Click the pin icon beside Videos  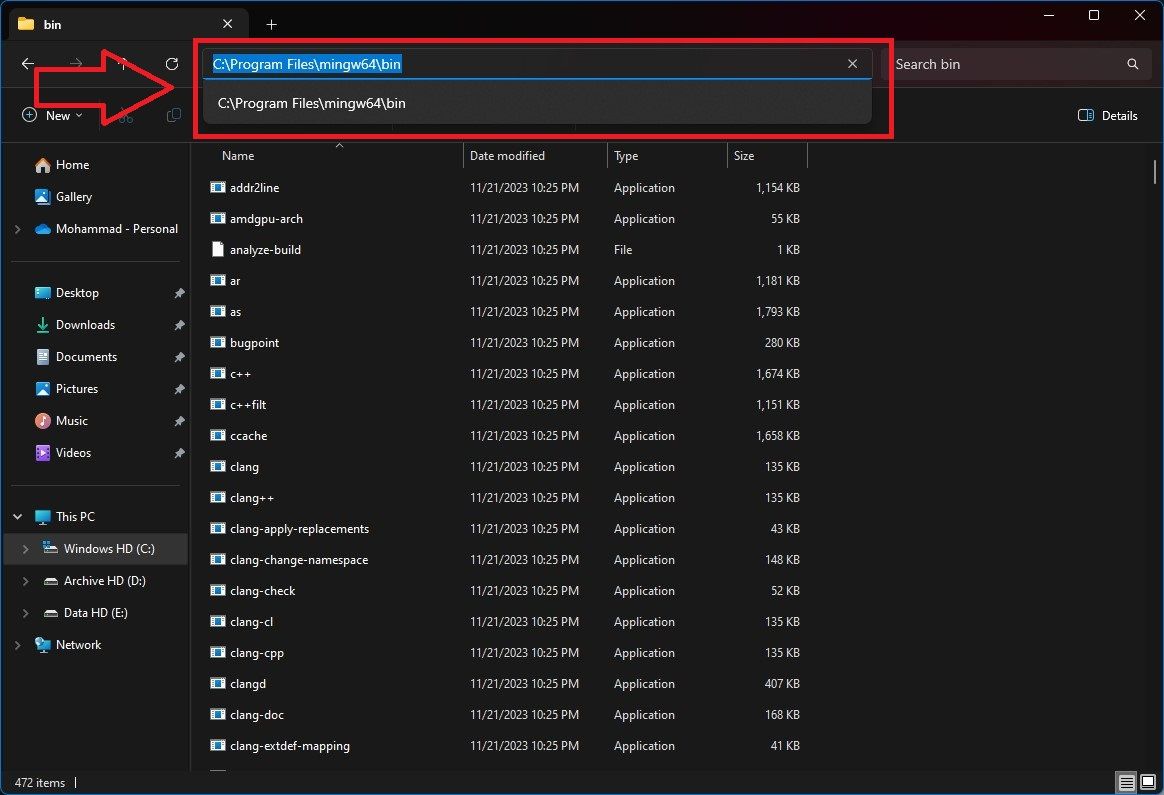[x=179, y=453]
